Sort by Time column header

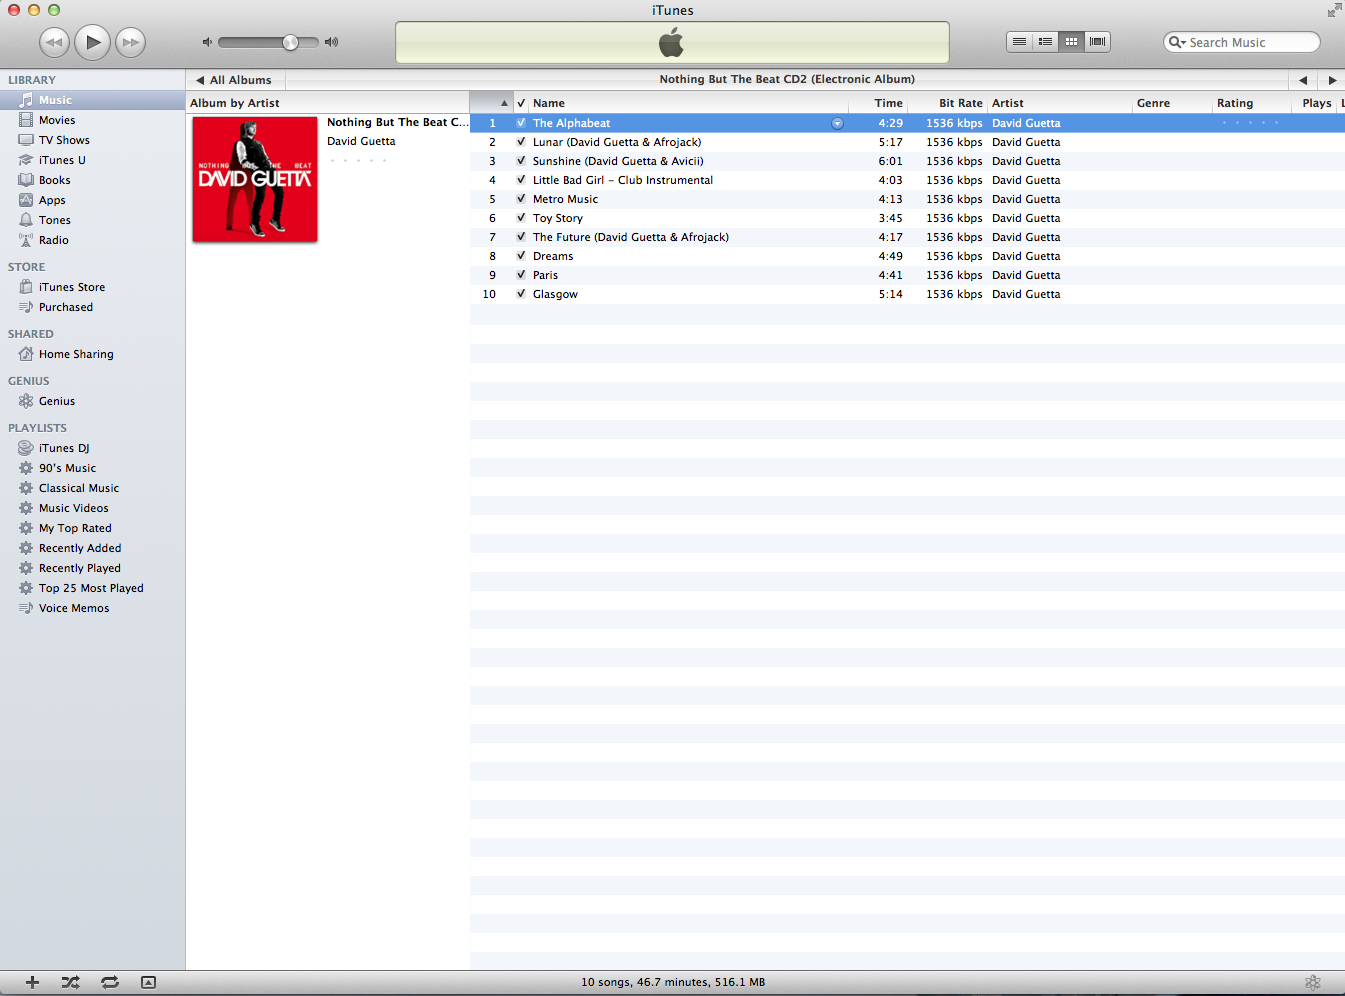point(878,103)
